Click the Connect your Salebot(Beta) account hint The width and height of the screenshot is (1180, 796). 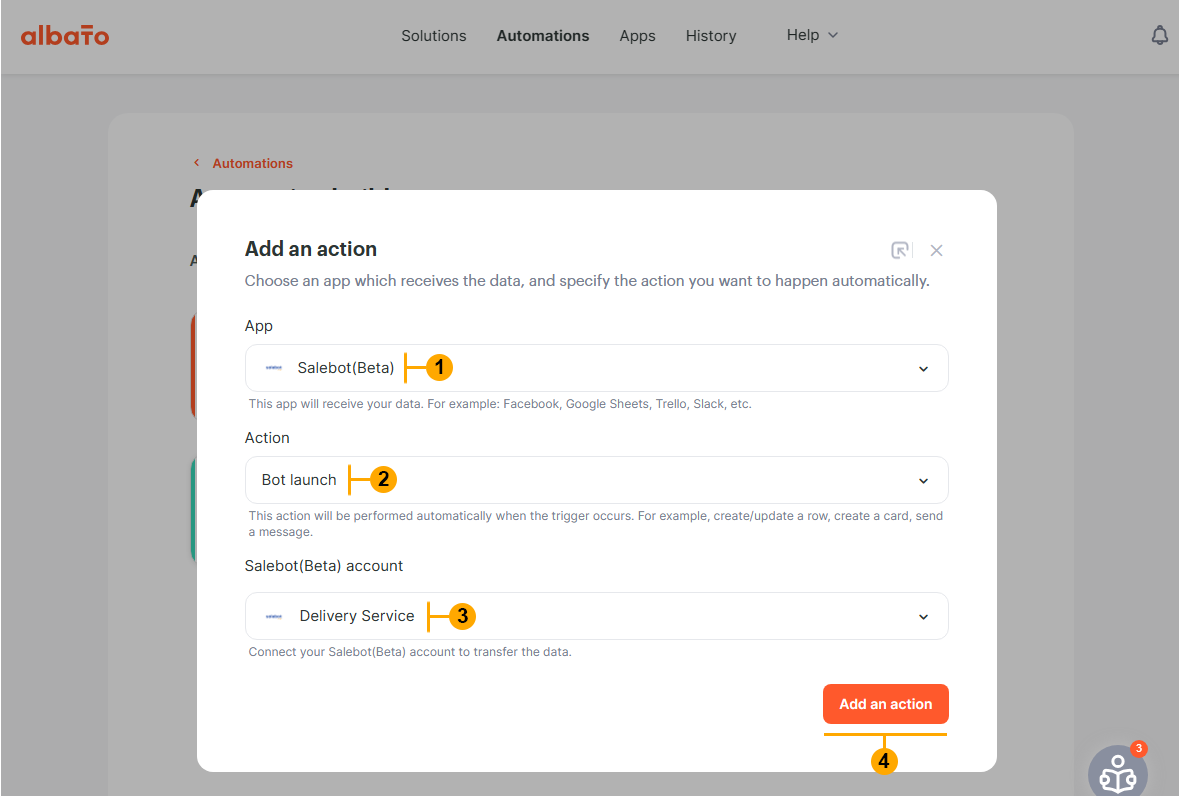click(410, 652)
